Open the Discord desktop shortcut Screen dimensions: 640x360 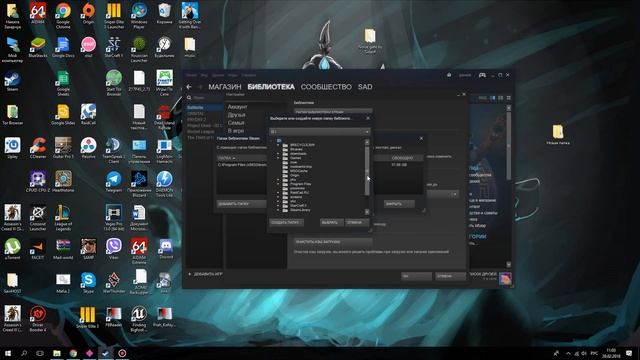coord(166,249)
